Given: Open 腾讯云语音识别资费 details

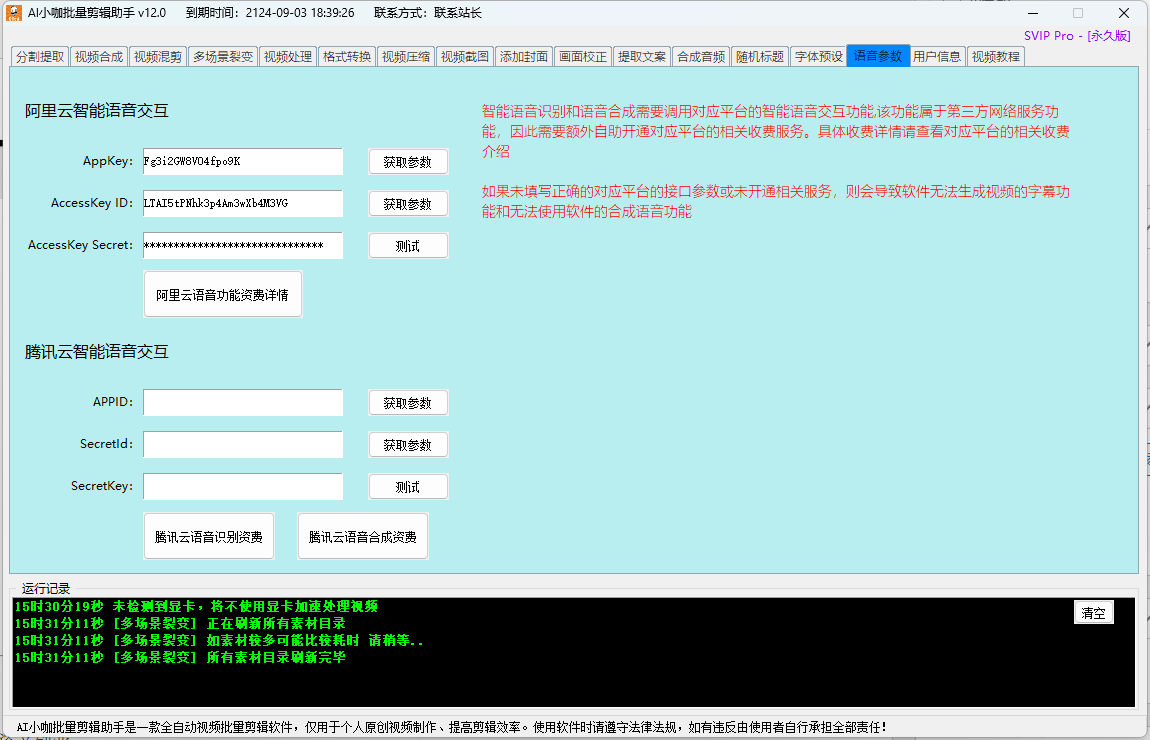Looking at the screenshot, I should tap(209, 537).
